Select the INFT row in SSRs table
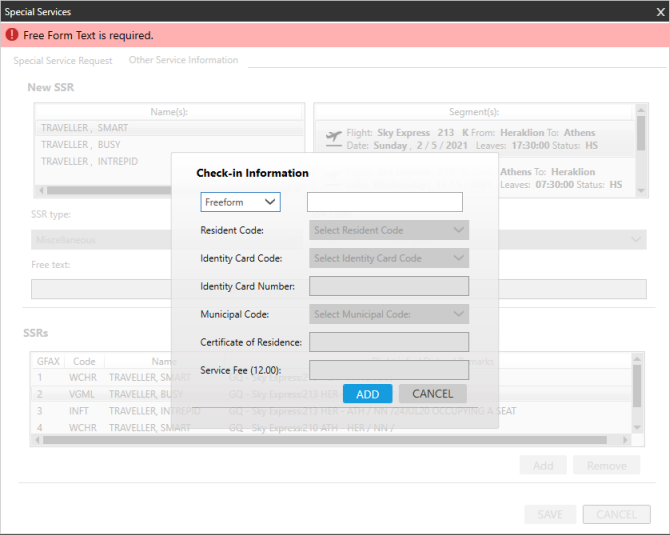 click(x=84, y=411)
